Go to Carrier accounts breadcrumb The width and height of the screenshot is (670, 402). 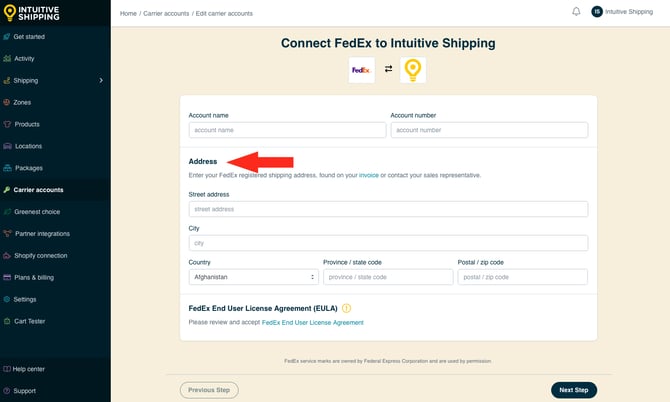click(x=166, y=13)
